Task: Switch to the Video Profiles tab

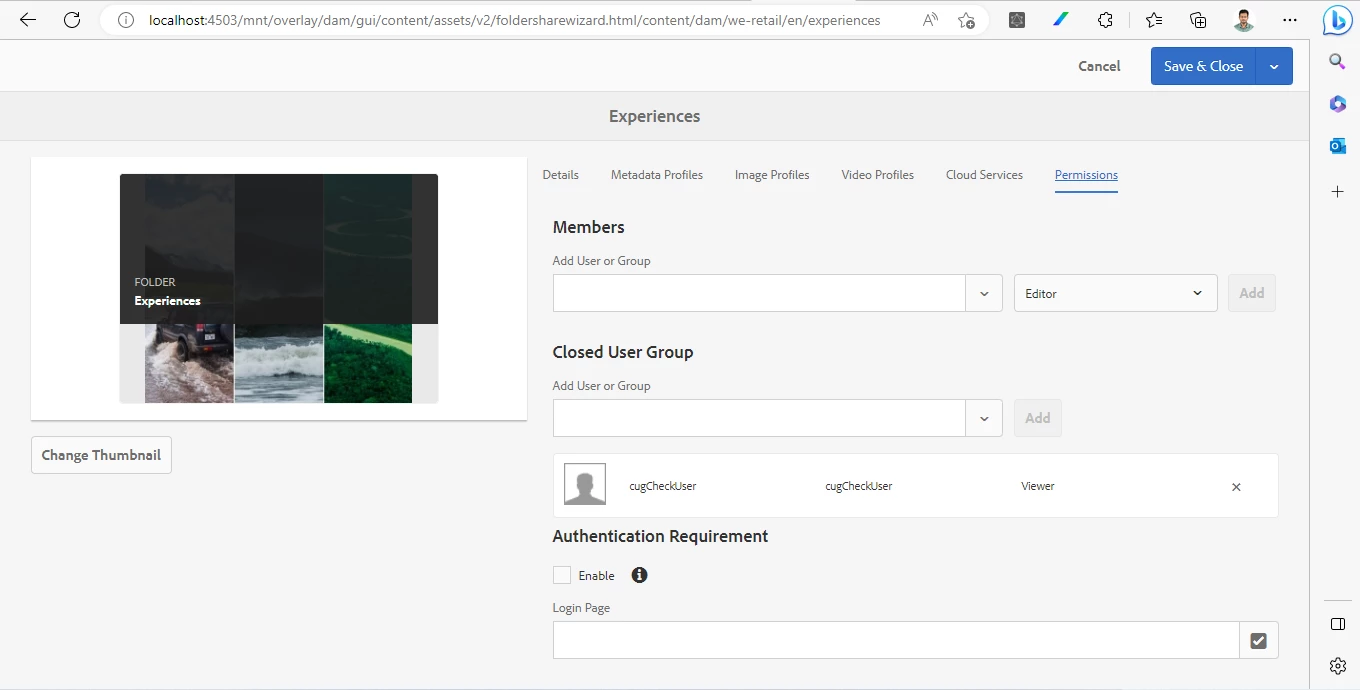Action: [878, 175]
